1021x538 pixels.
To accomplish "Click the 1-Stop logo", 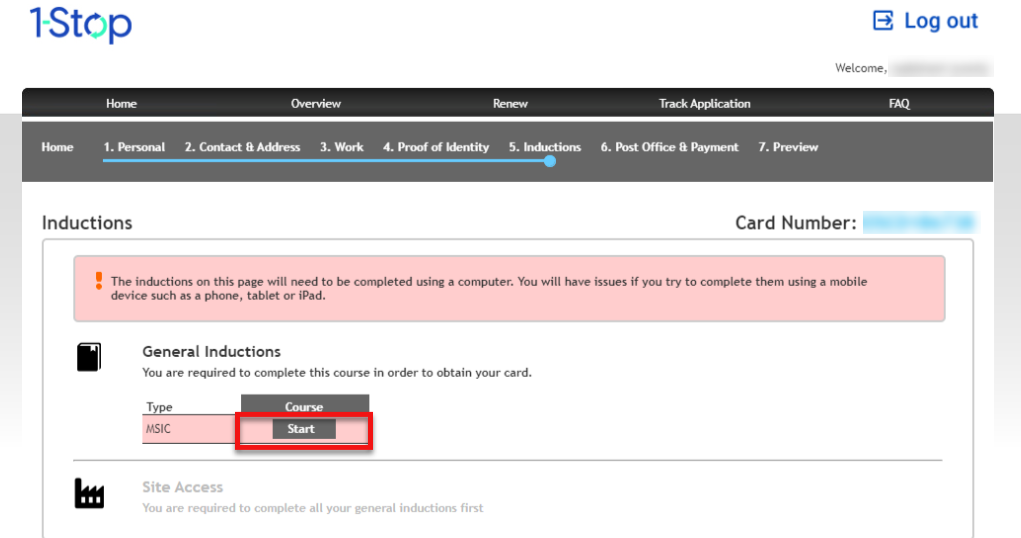I will pyautogui.click(x=81, y=25).
